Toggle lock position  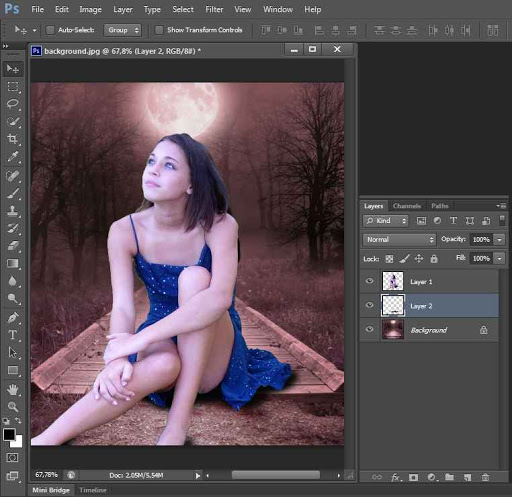tap(419, 258)
